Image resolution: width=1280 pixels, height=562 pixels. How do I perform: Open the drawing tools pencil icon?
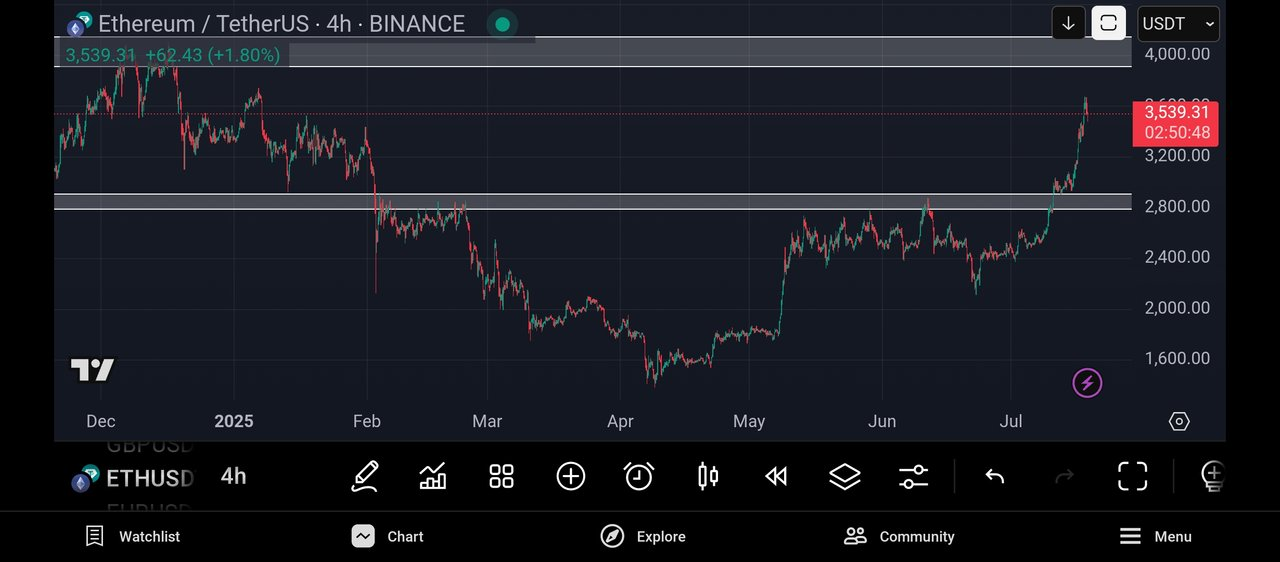[x=364, y=476]
